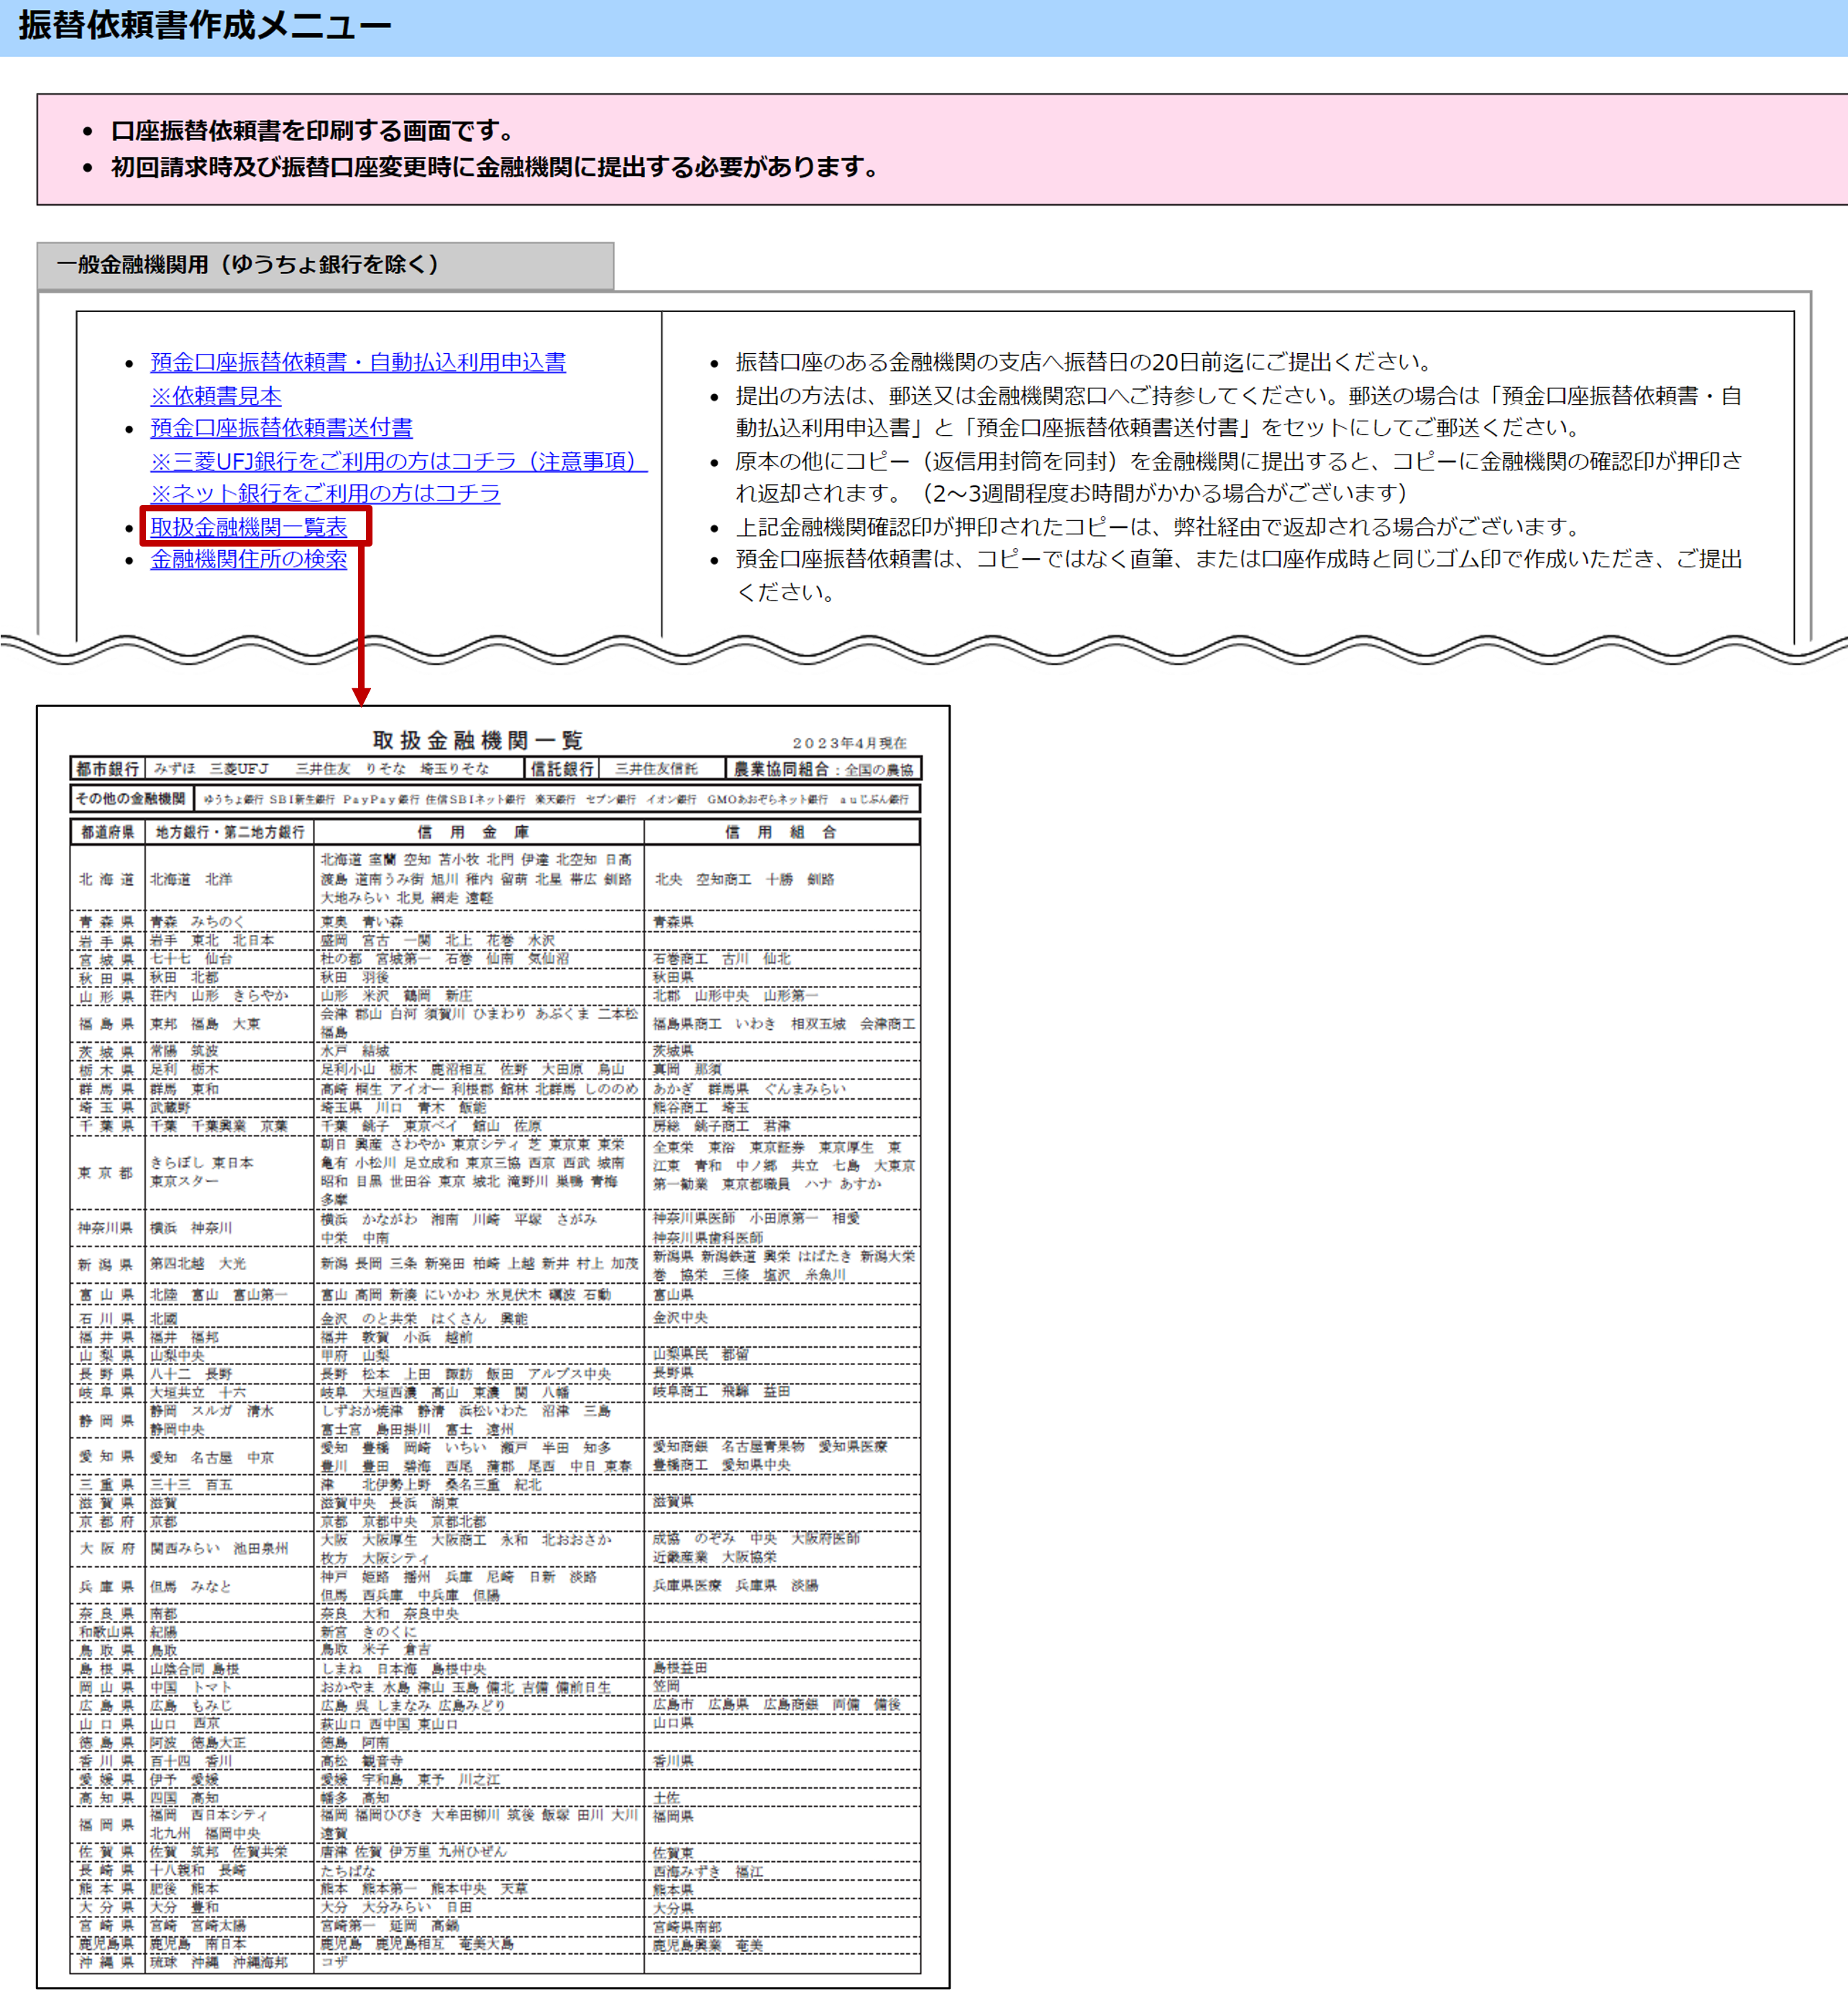
Task: Click the その他の金融機関 label
Action: 131,798
